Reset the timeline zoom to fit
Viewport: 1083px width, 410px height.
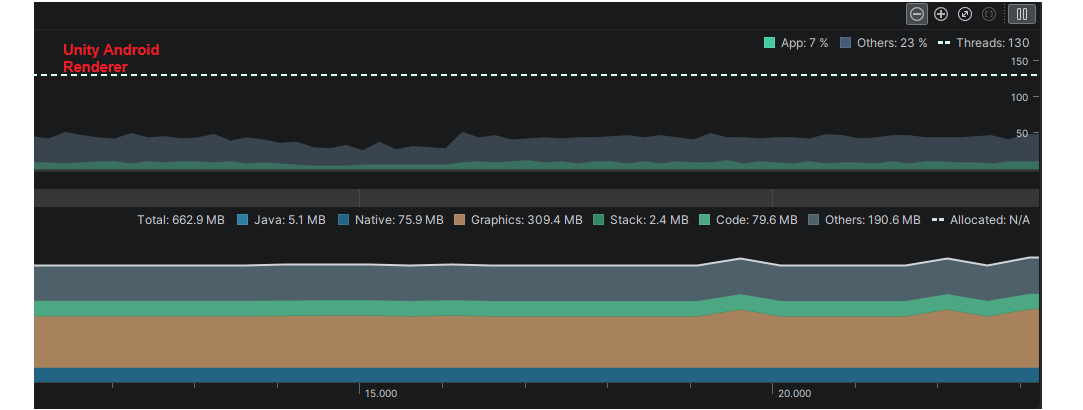965,14
